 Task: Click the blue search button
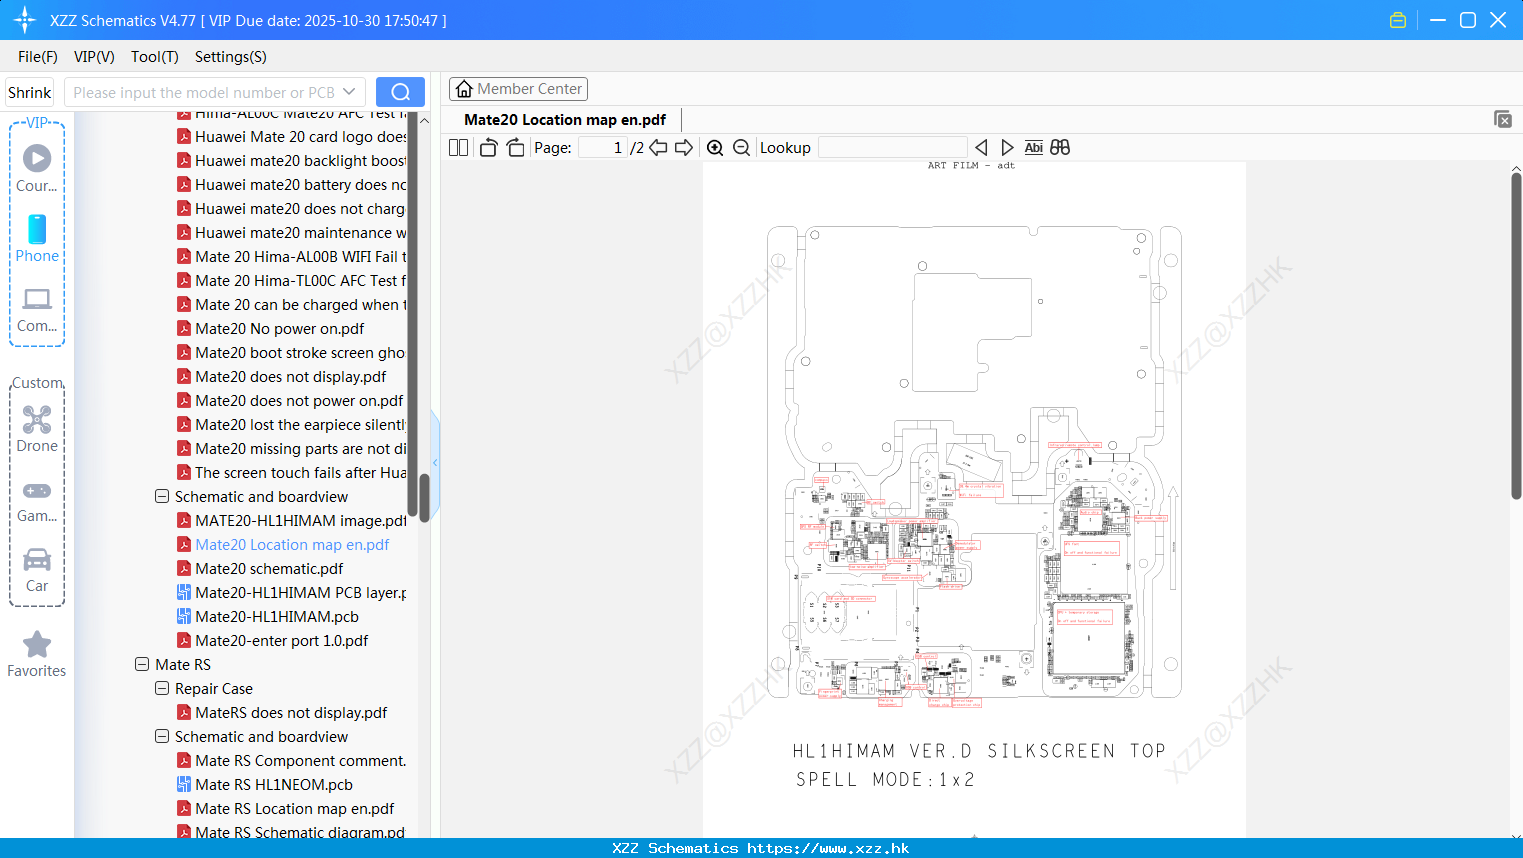point(400,92)
